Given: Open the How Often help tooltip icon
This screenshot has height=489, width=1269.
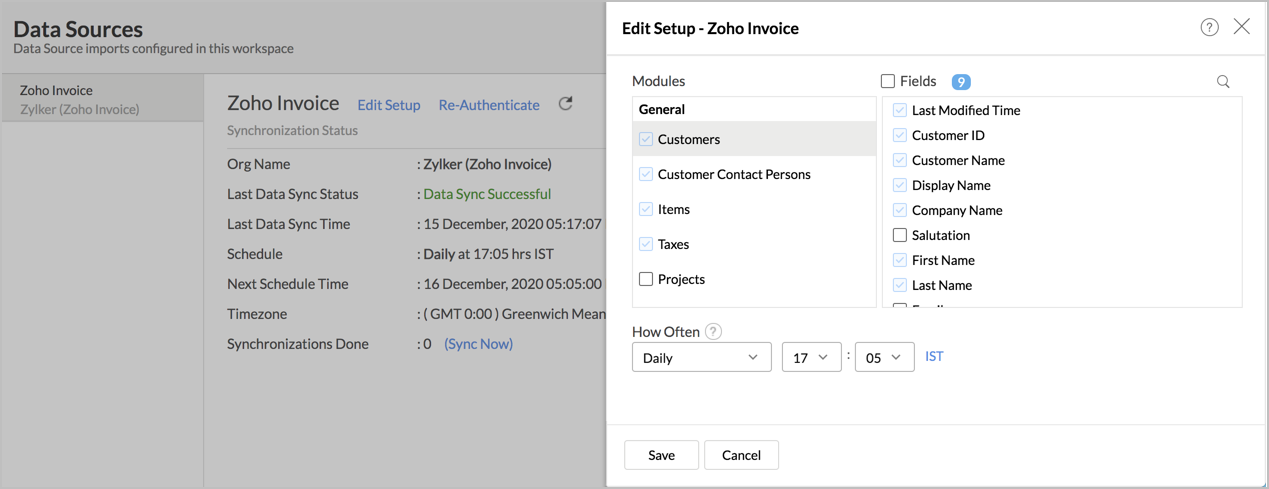Looking at the screenshot, I should click(713, 332).
